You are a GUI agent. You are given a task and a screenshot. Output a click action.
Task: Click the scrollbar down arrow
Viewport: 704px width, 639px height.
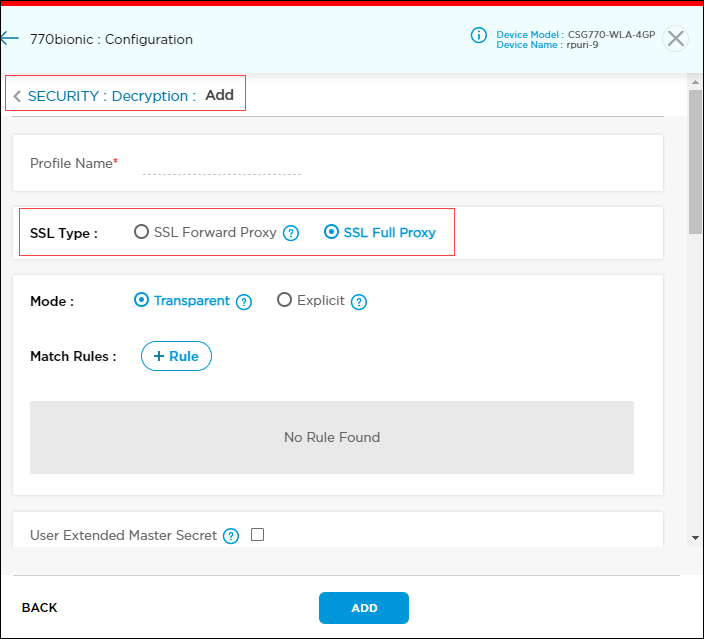[x=696, y=538]
